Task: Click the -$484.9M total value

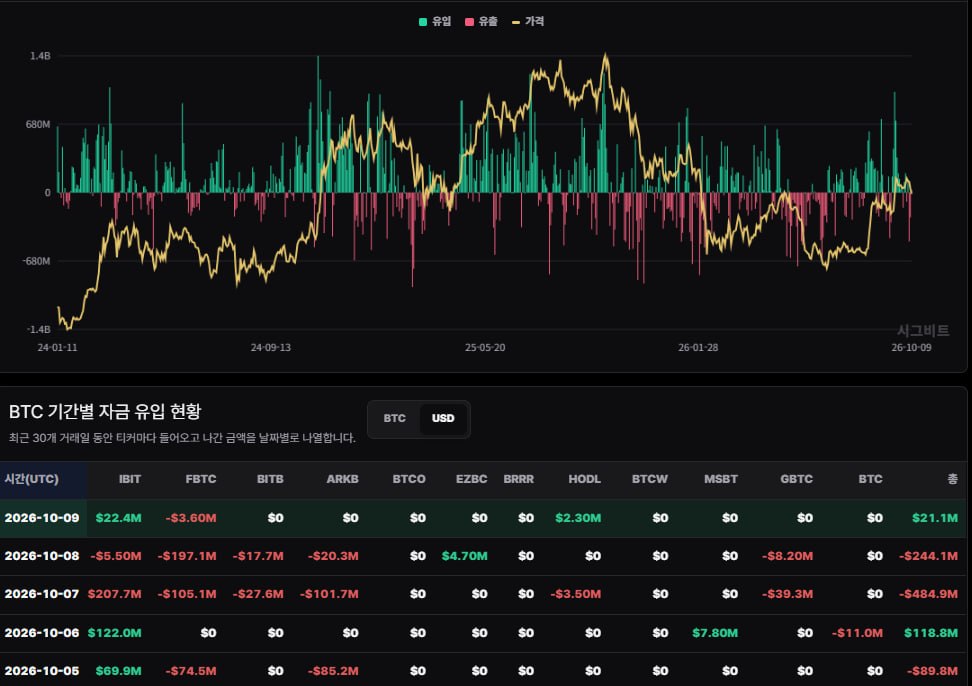Action: pos(929,594)
